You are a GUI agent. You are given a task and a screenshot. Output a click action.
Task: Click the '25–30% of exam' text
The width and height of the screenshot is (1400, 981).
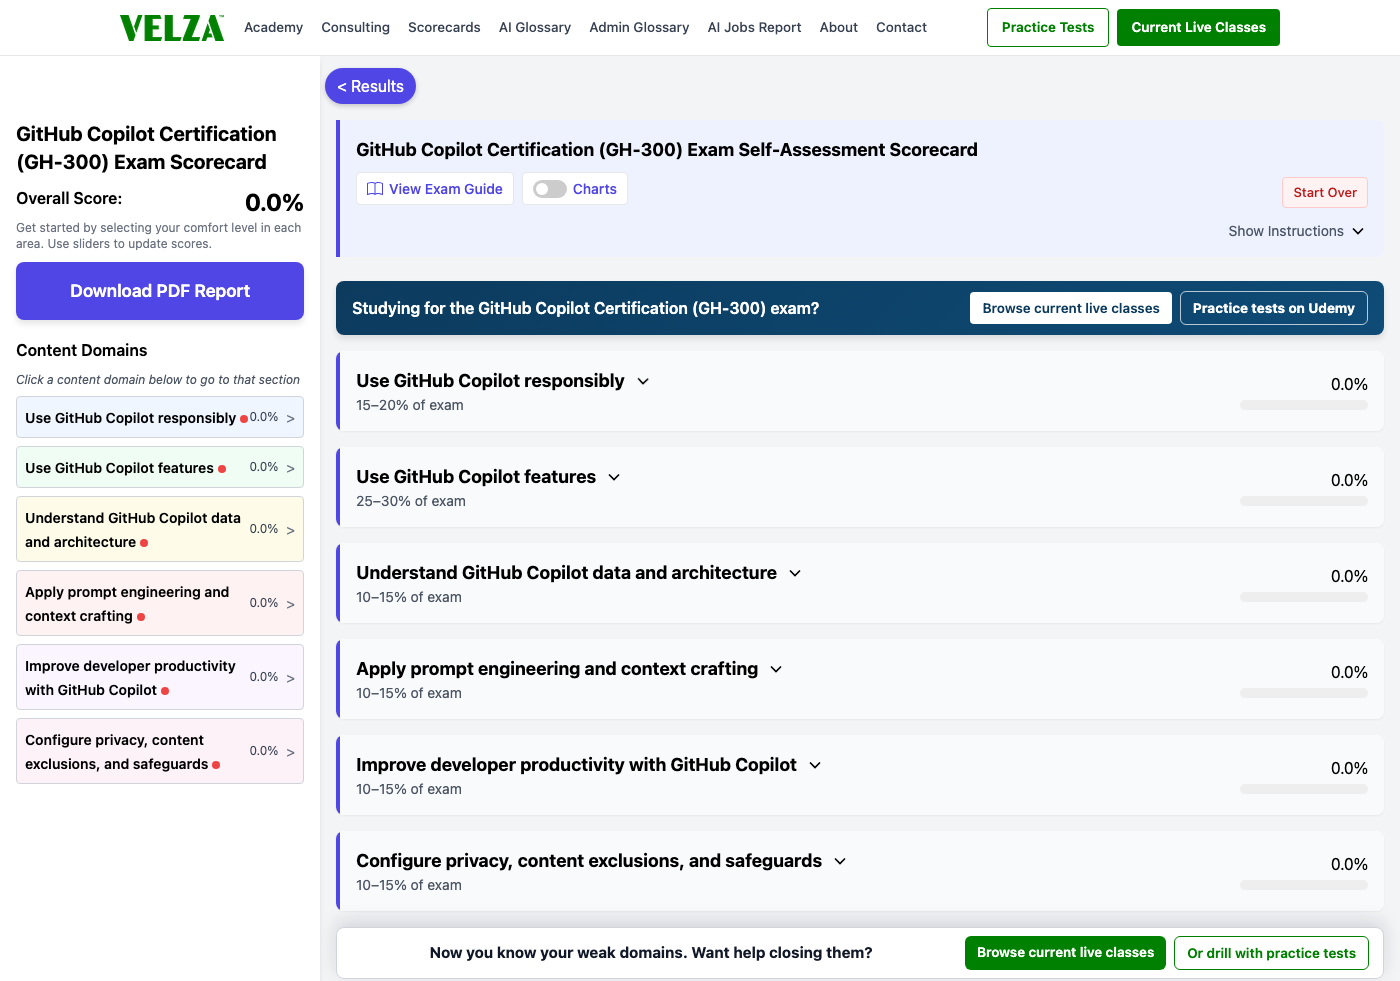tap(411, 501)
